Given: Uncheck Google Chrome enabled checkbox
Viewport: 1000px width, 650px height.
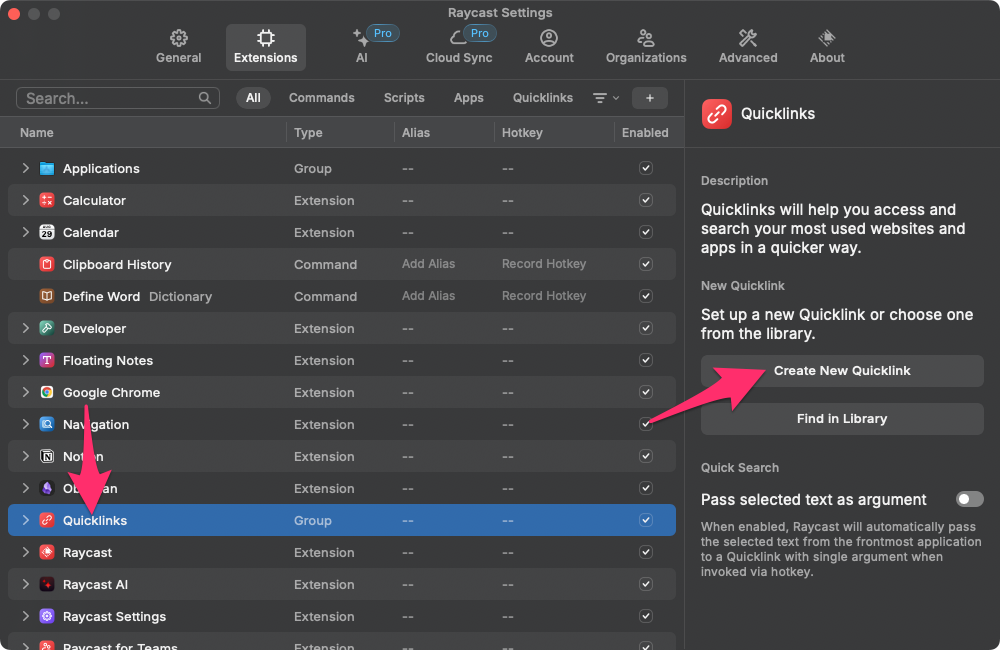Looking at the screenshot, I should [645, 392].
